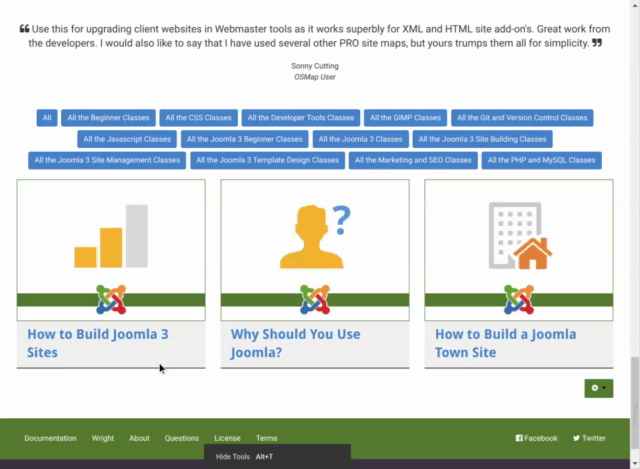640x469 pixels.
Task: Filter by All the Beginner Classes
Action: click(x=108, y=118)
